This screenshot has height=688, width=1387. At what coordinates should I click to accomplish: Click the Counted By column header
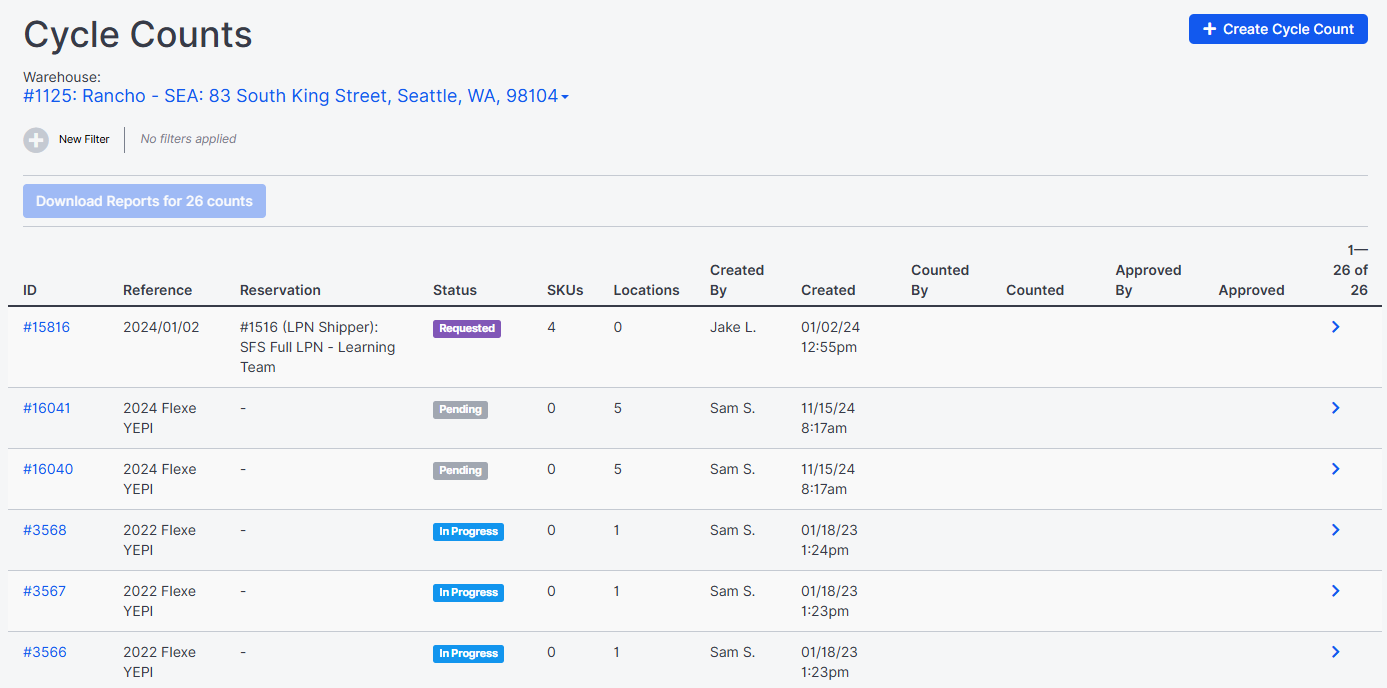(940, 280)
